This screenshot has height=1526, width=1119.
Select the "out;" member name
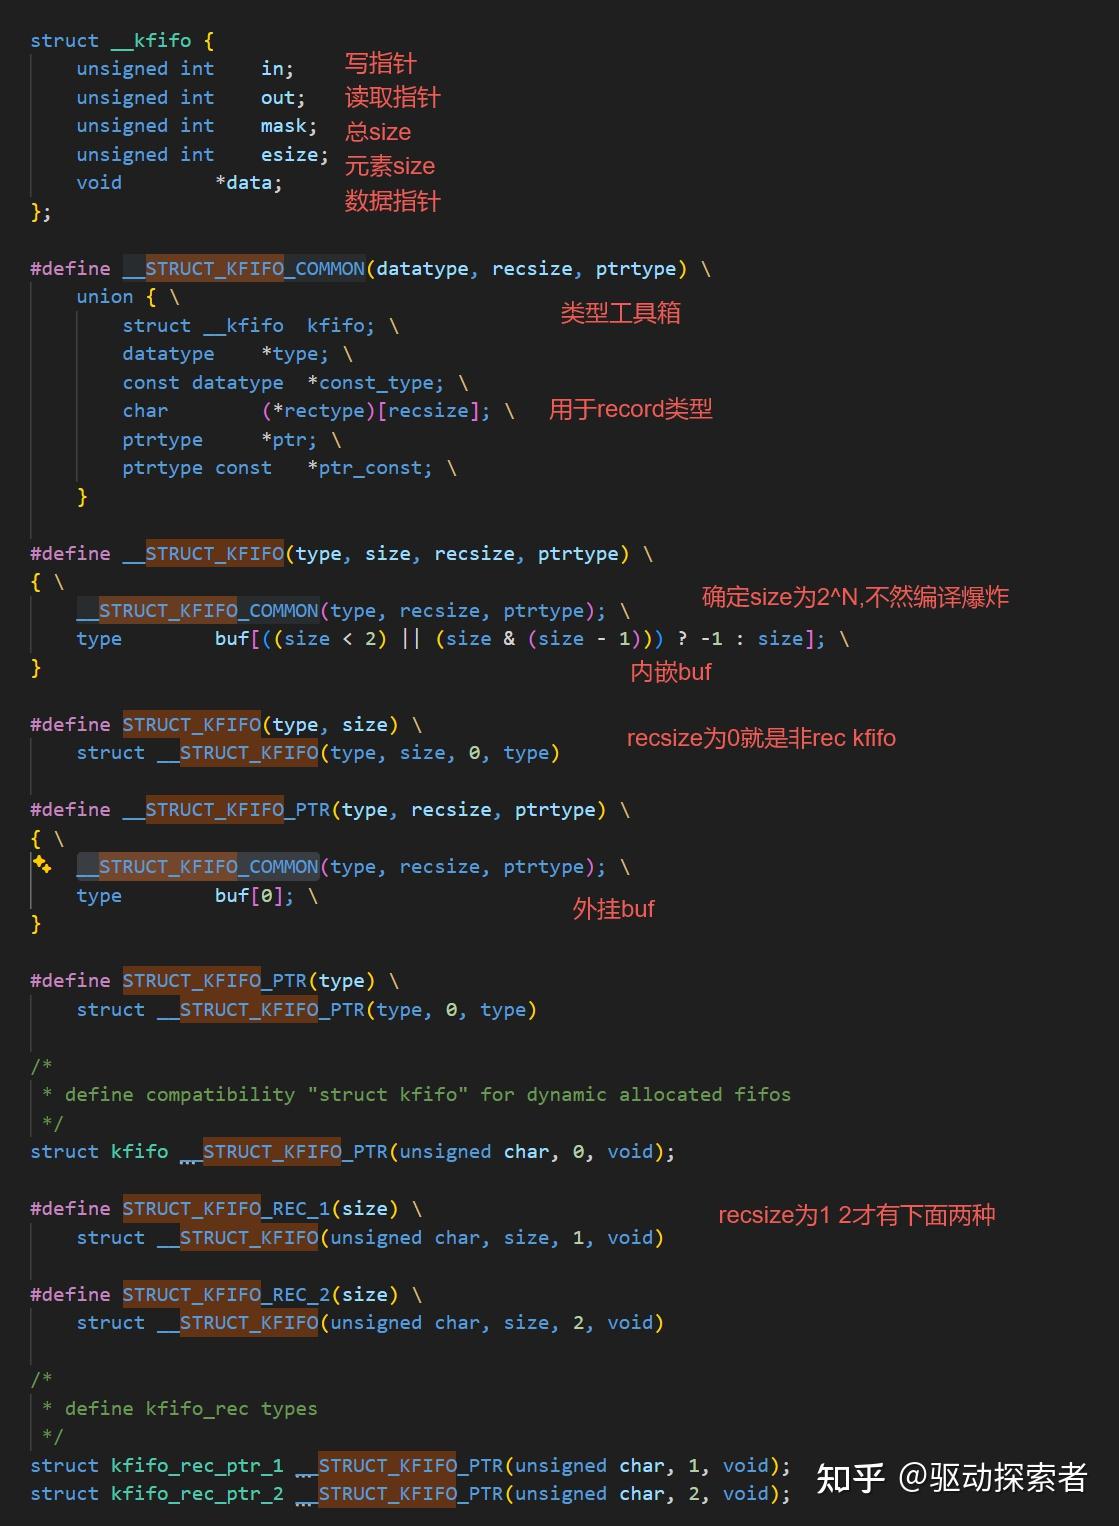[283, 98]
